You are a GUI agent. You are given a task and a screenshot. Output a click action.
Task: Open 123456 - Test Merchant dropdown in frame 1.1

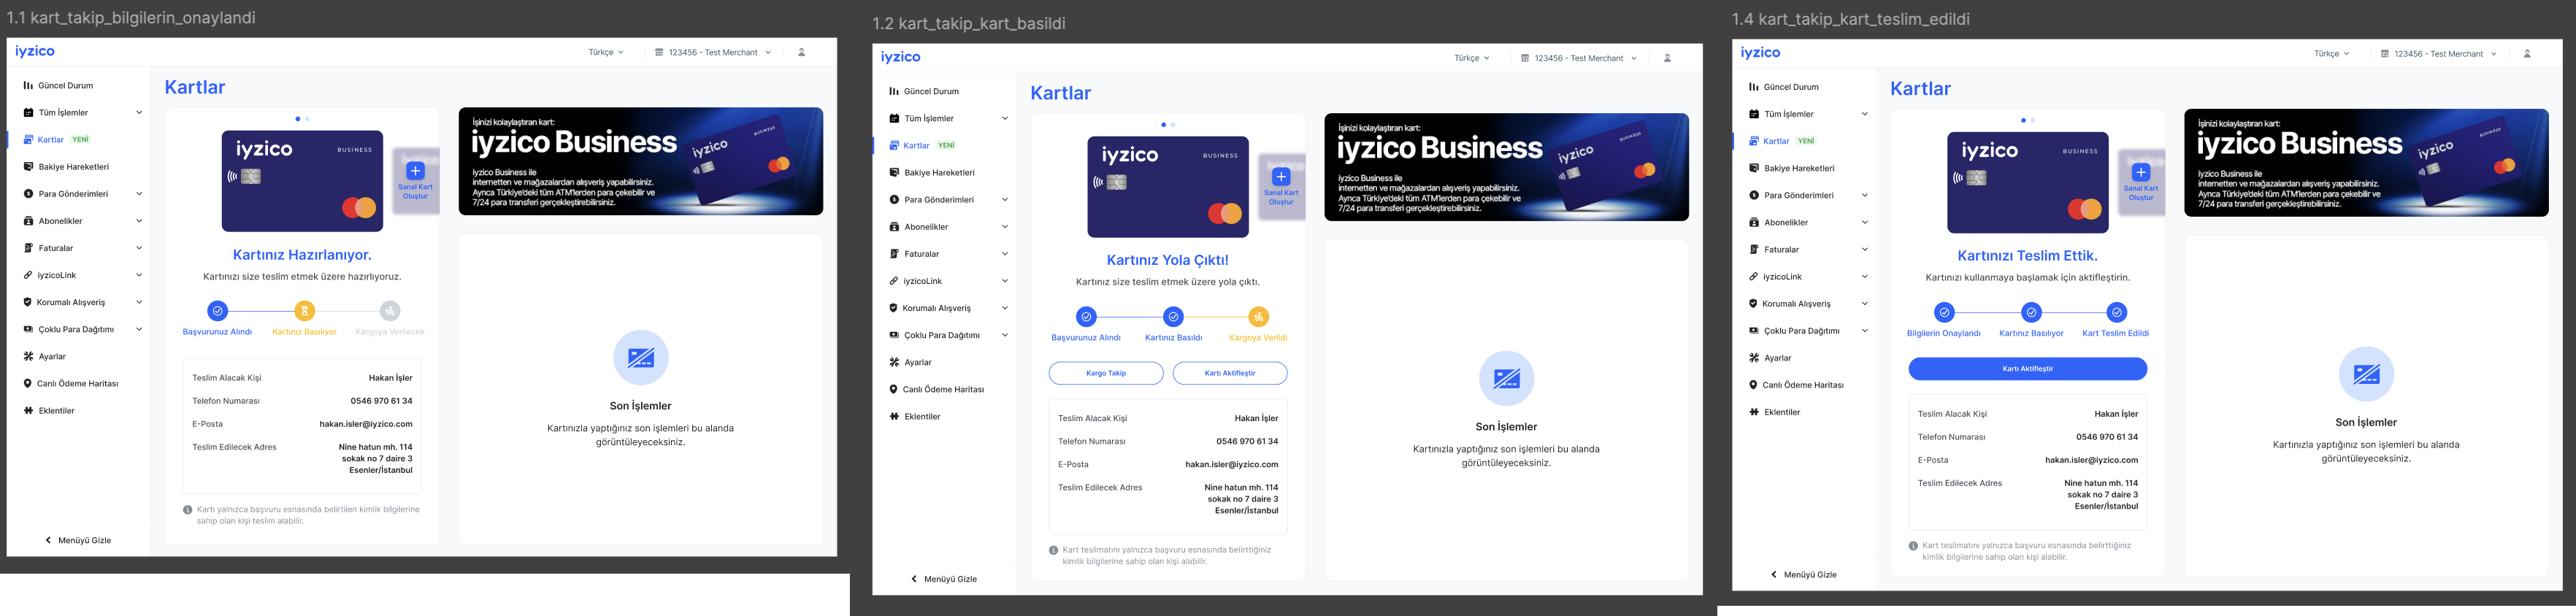click(713, 52)
